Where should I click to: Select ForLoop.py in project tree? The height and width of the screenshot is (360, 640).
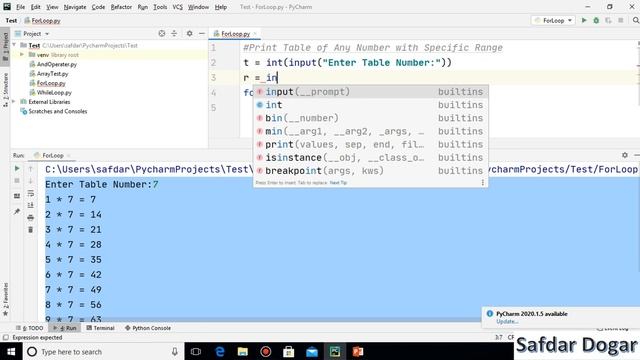51,83
